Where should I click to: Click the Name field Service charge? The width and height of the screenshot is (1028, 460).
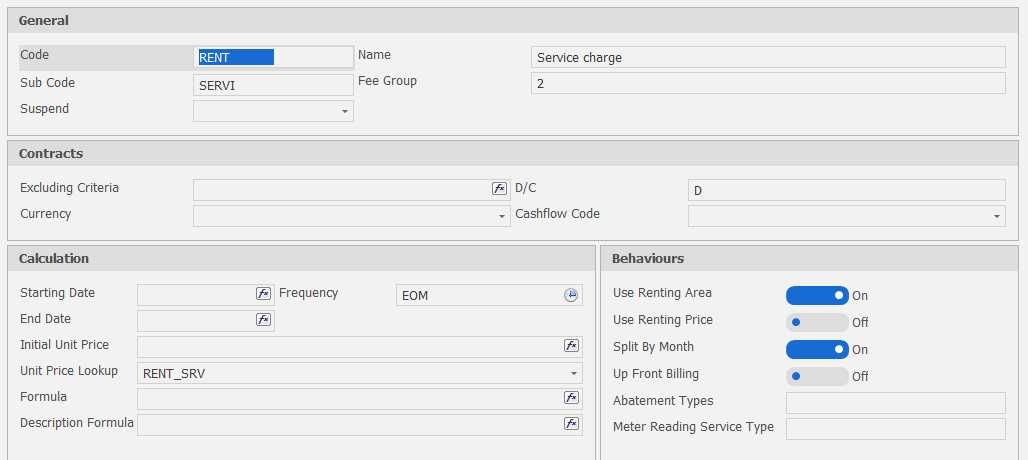[768, 57]
